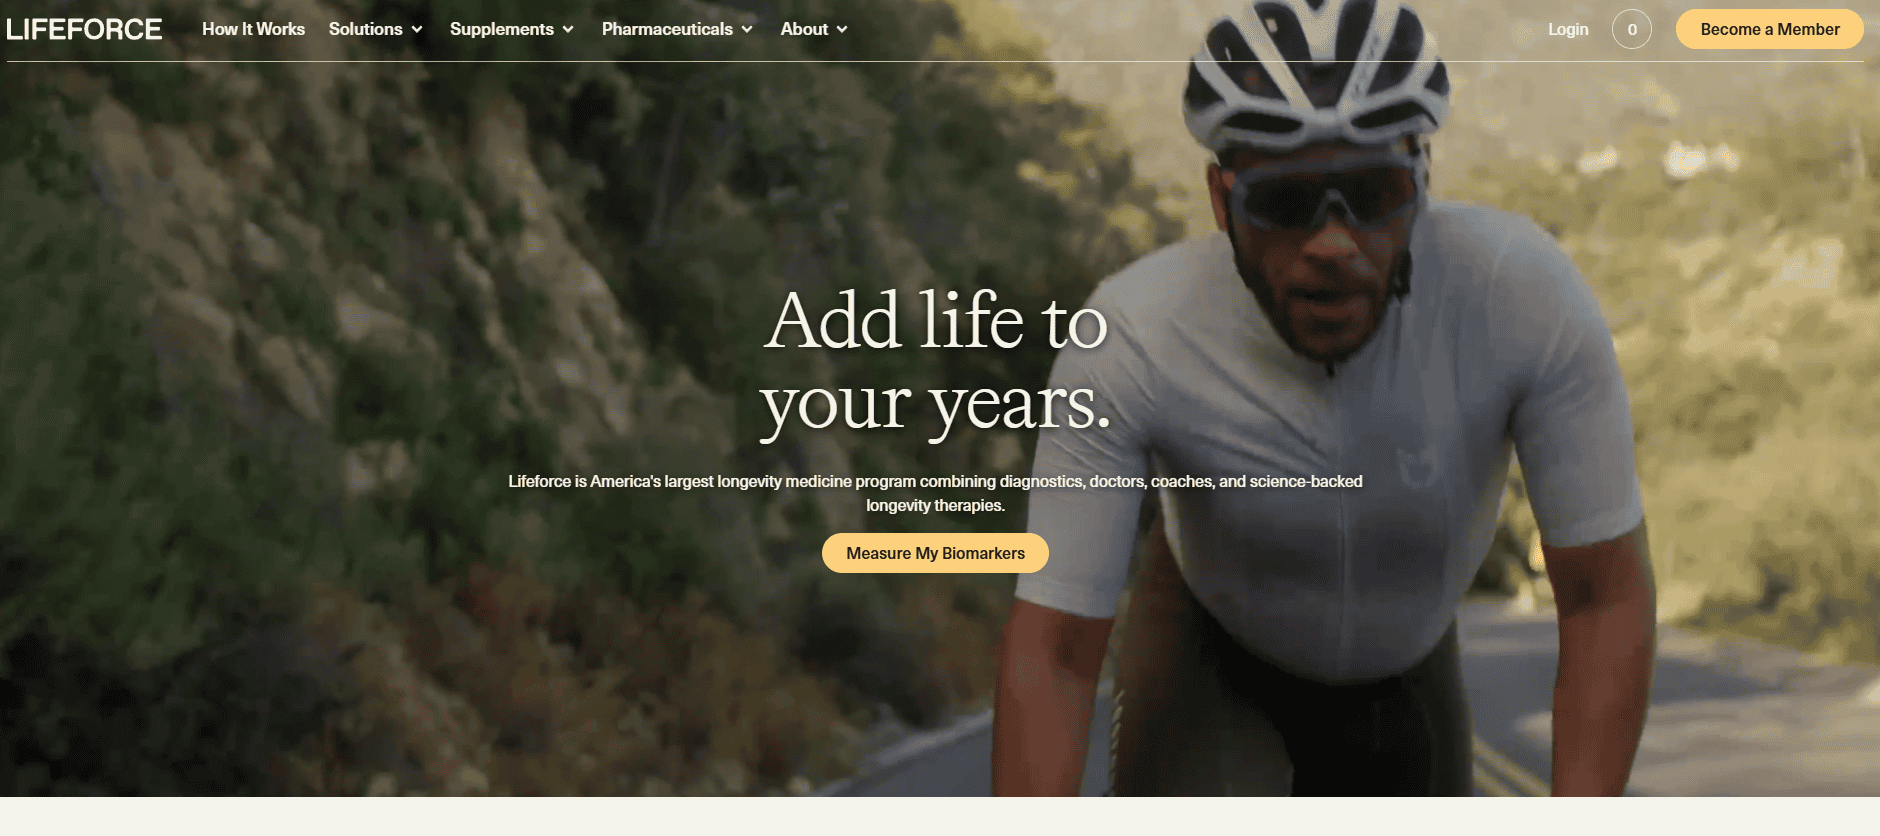
Task: Expand the chevron arrow beside Solutions
Action: point(417,30)
